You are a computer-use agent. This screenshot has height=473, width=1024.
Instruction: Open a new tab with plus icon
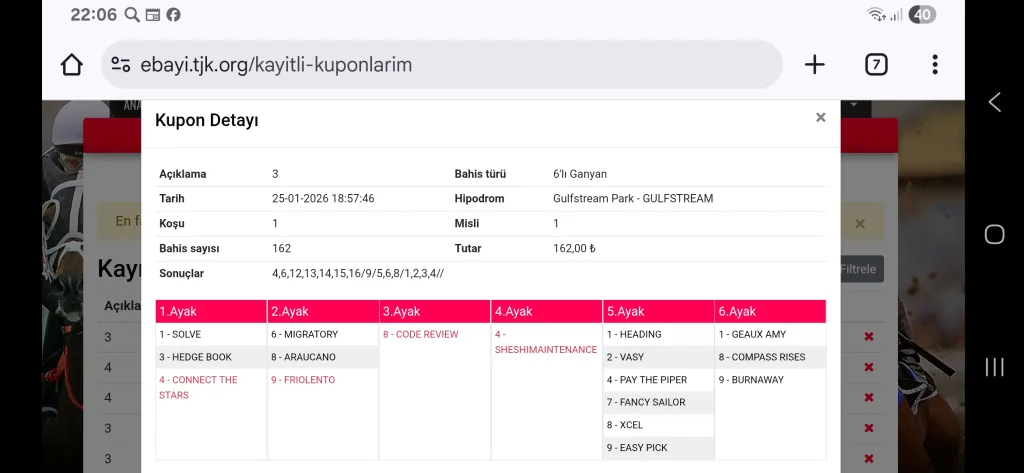click(x=815, y=65)
